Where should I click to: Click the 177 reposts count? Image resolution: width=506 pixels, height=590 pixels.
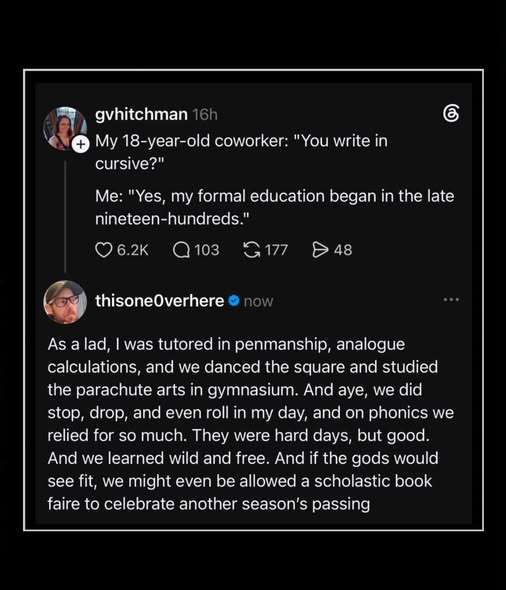[x=277, y=250]
